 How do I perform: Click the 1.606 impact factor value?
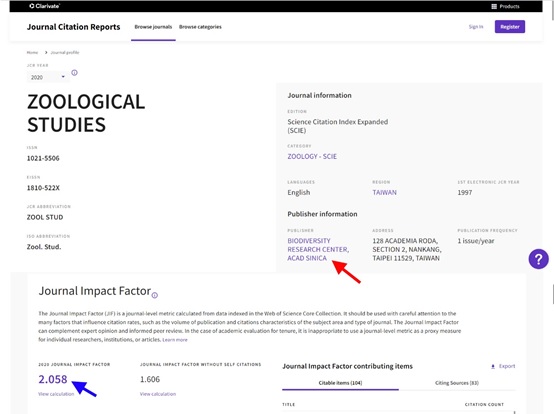[x=150, y=379]
